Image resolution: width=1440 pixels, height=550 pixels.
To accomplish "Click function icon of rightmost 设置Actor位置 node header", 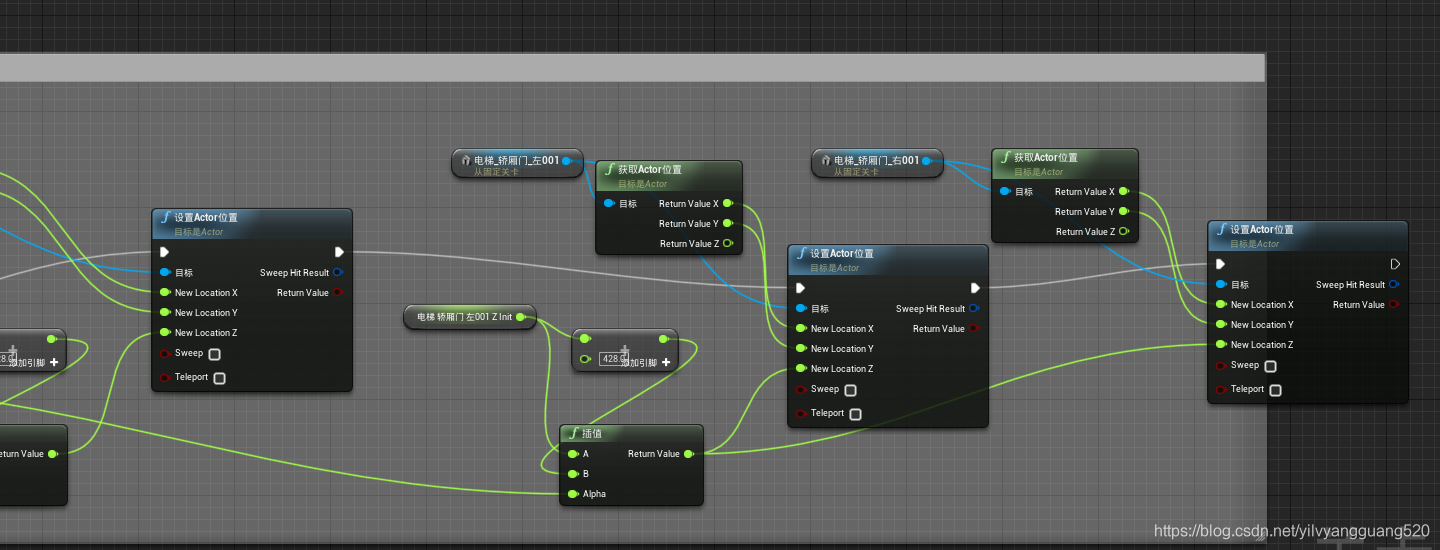I will pyautogui.click(x=1222, y=229).
